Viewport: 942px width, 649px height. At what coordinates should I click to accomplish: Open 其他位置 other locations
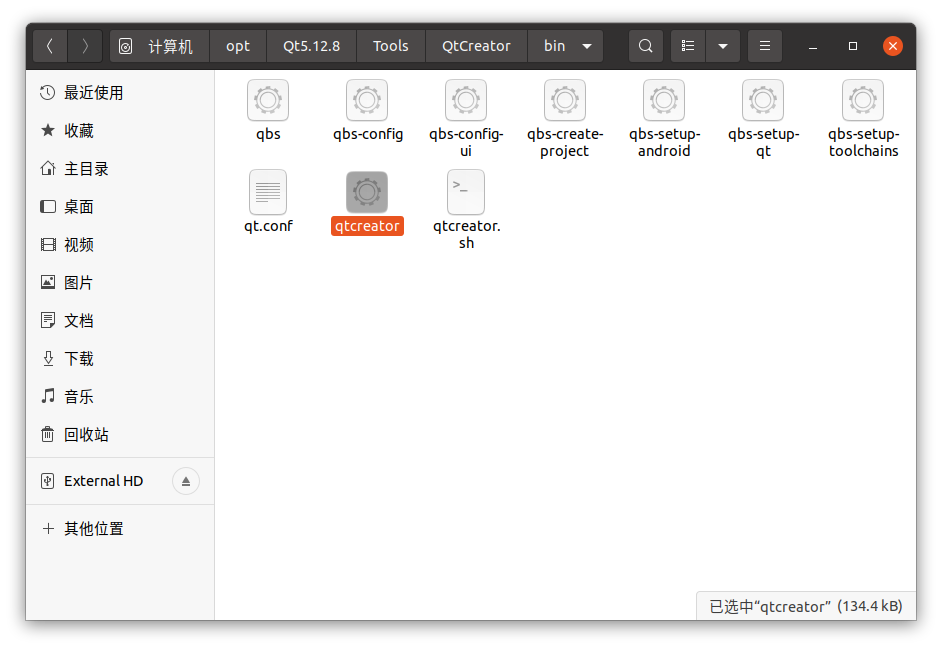pos(120,528)
